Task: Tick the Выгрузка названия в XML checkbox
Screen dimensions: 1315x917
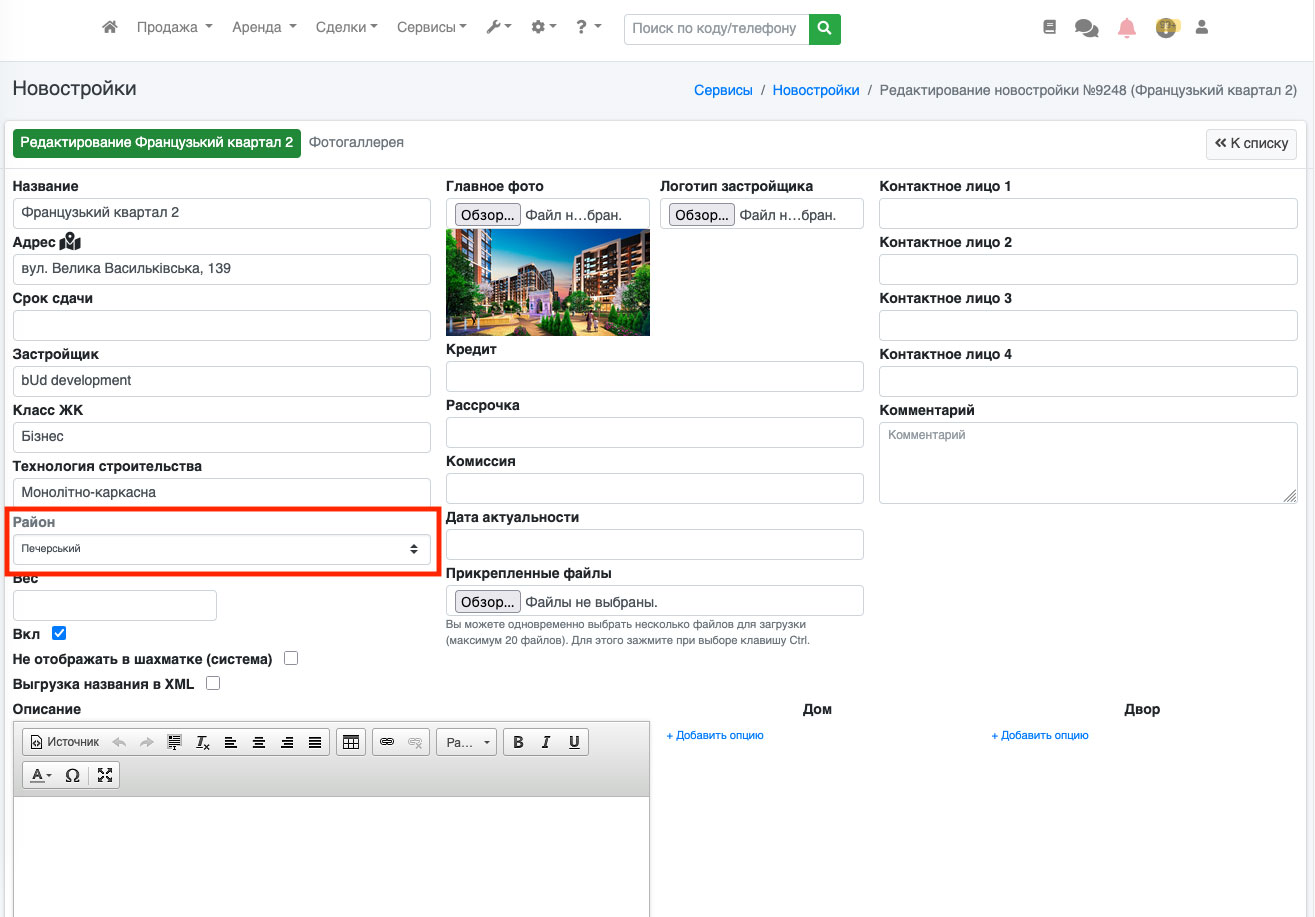Action: coord(212,684)
